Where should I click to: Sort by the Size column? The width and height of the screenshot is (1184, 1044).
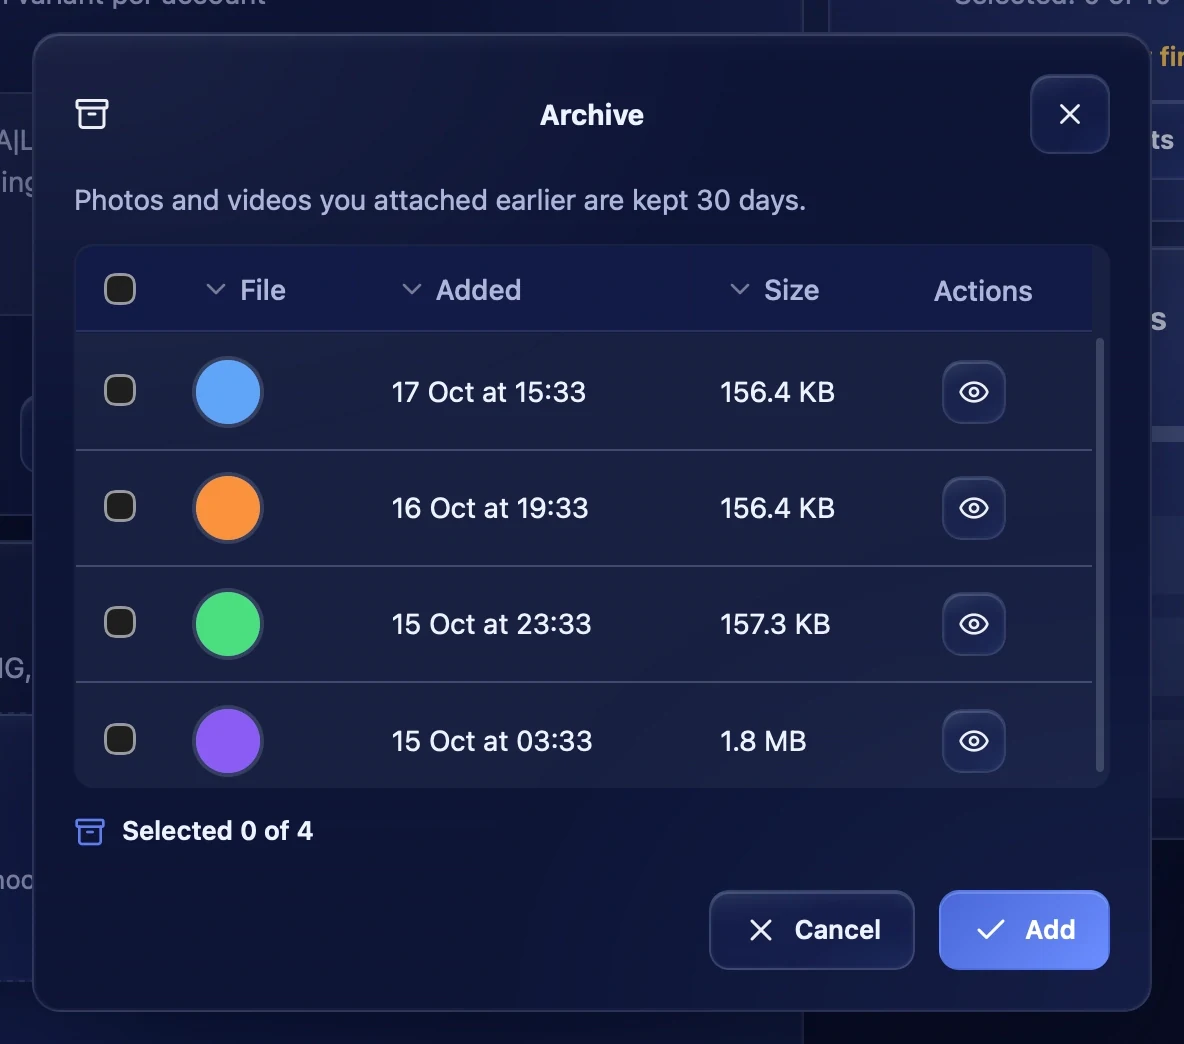[x=775, y=290]
